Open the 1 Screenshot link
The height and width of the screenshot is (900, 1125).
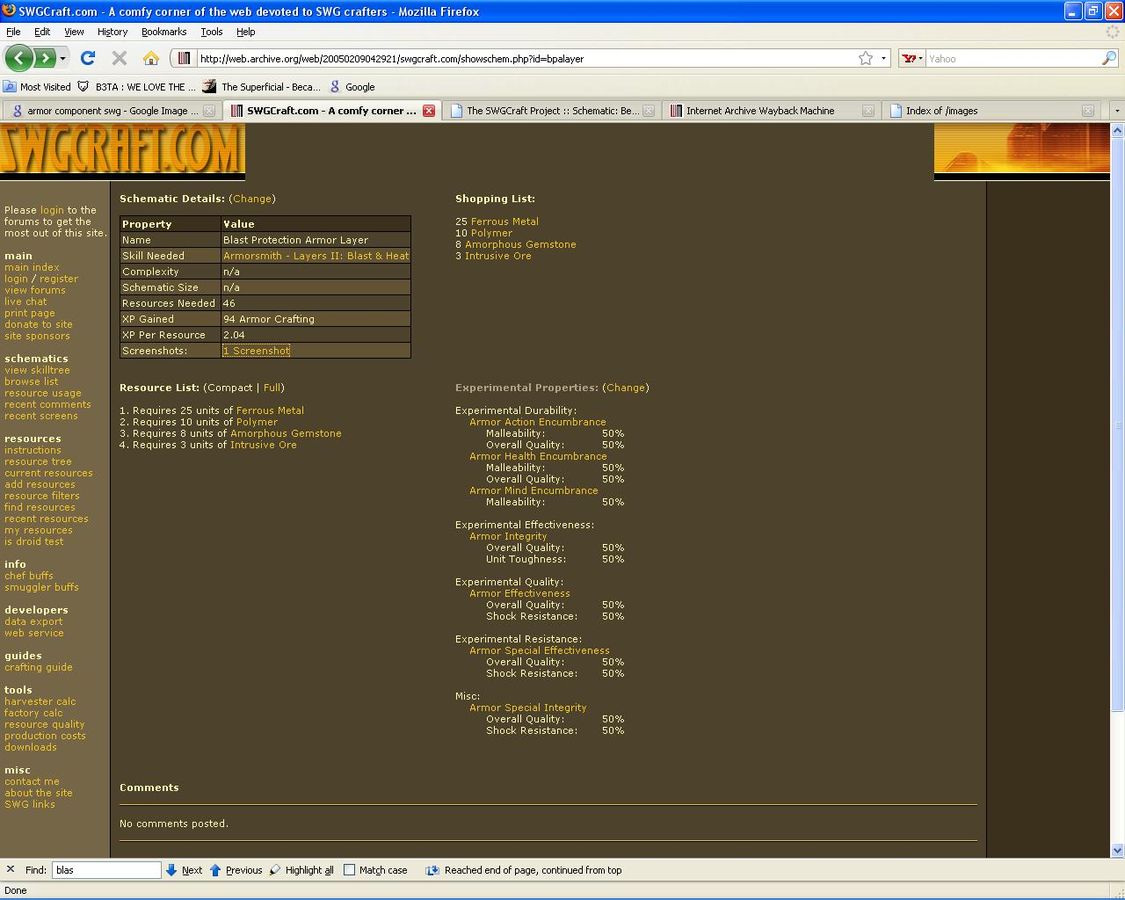click(256, 351)
